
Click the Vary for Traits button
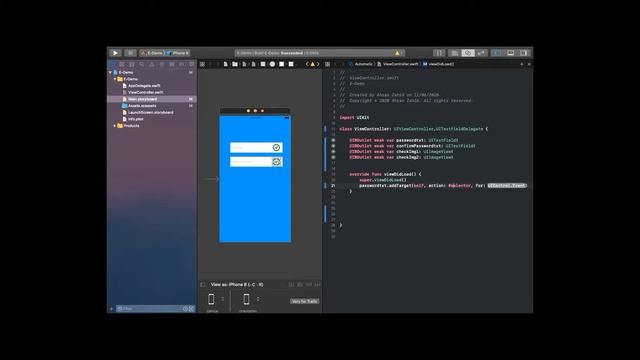pos(304,301)
